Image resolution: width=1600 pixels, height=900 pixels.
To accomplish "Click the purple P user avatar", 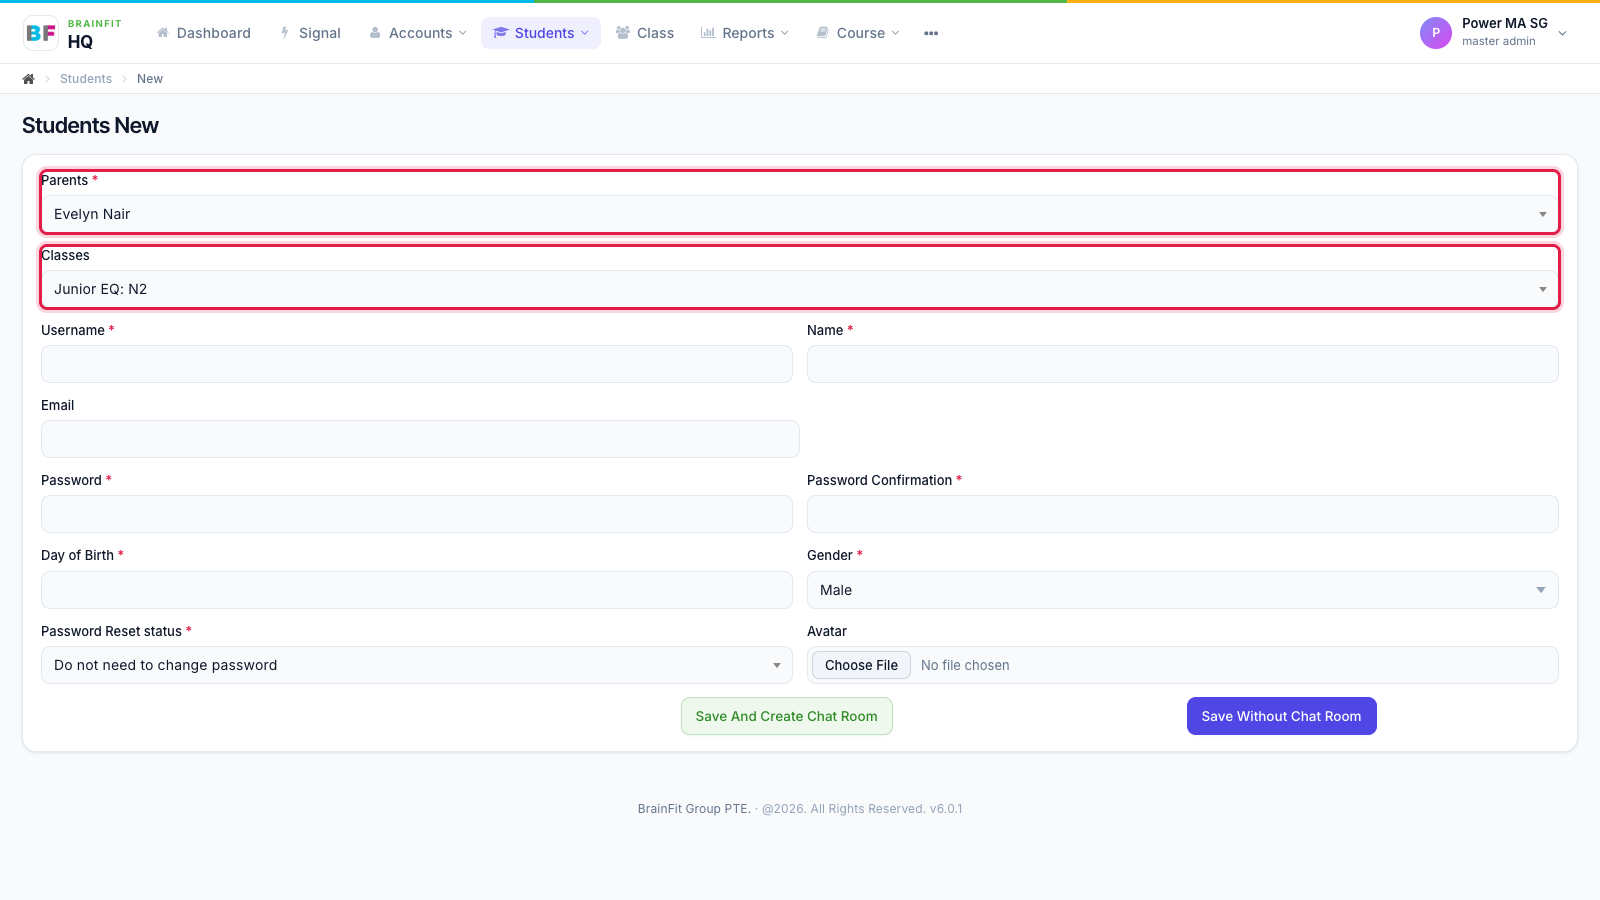I will (x=1436, y=33).
